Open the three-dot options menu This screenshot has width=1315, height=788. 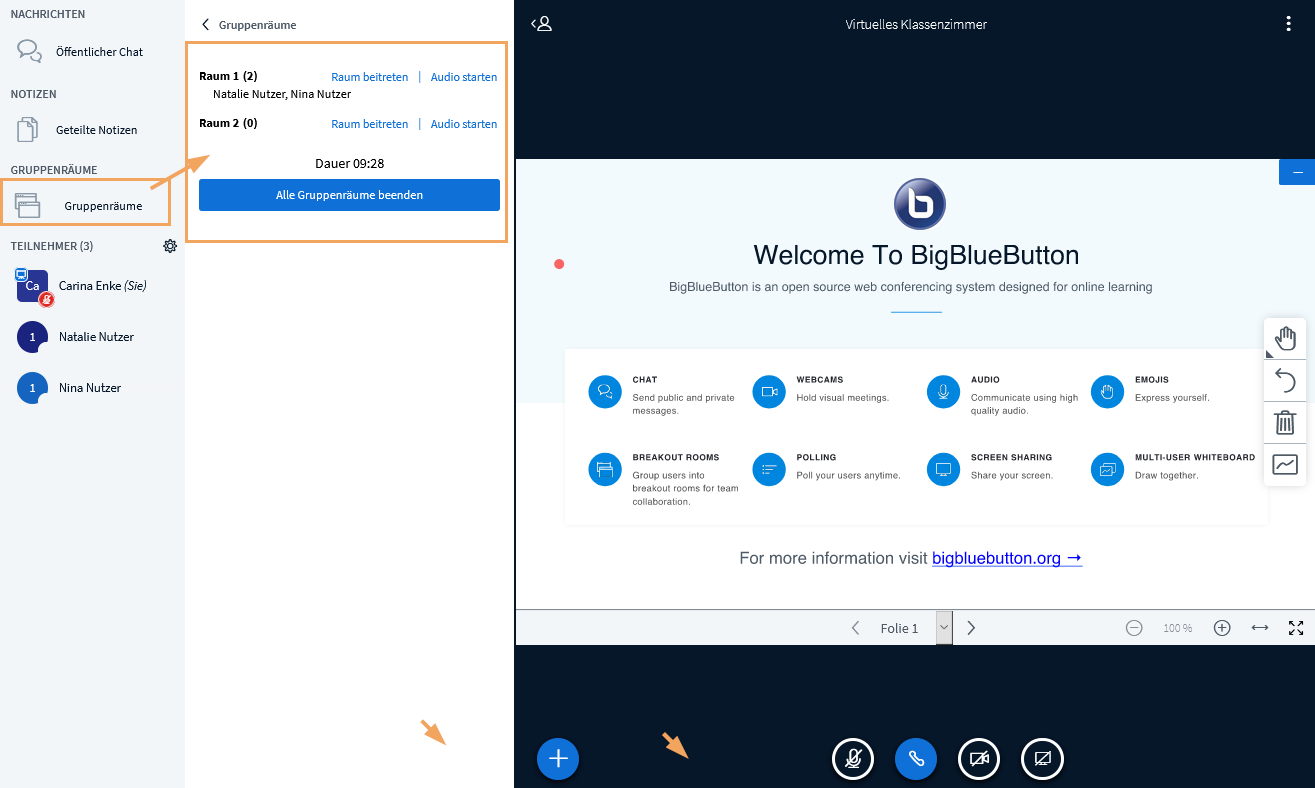click(1288, 24)
